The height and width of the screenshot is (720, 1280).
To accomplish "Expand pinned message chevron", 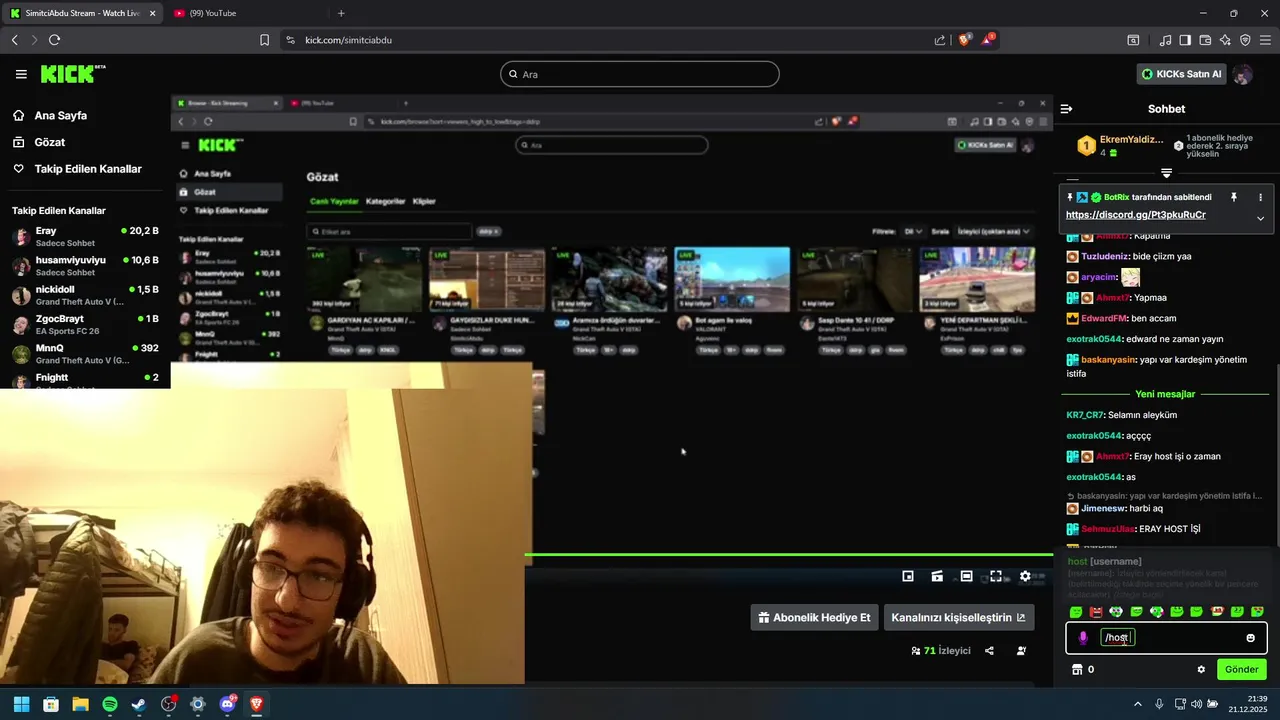I will coord(1260,218).
